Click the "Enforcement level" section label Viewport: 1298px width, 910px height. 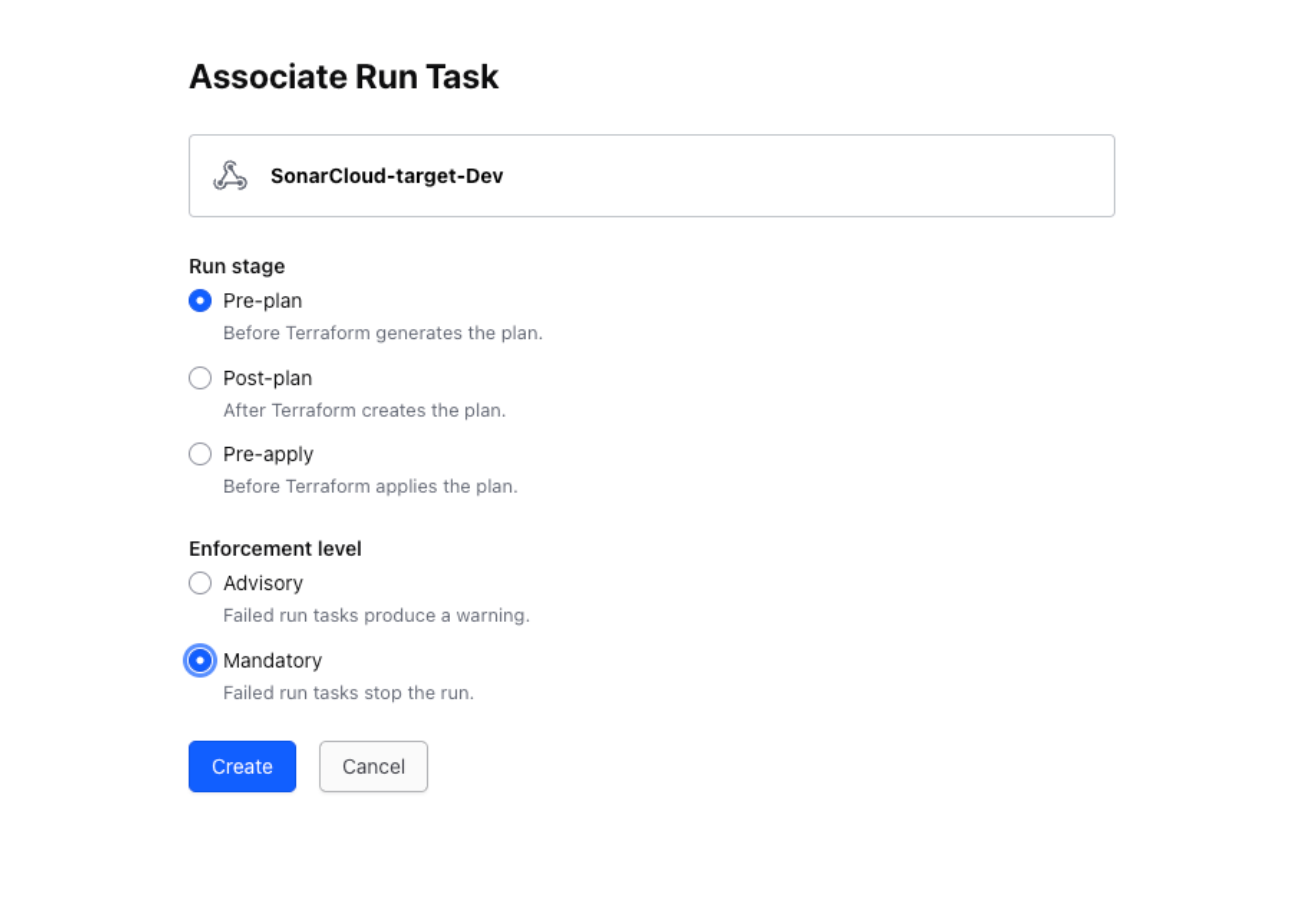coord(275,549)
